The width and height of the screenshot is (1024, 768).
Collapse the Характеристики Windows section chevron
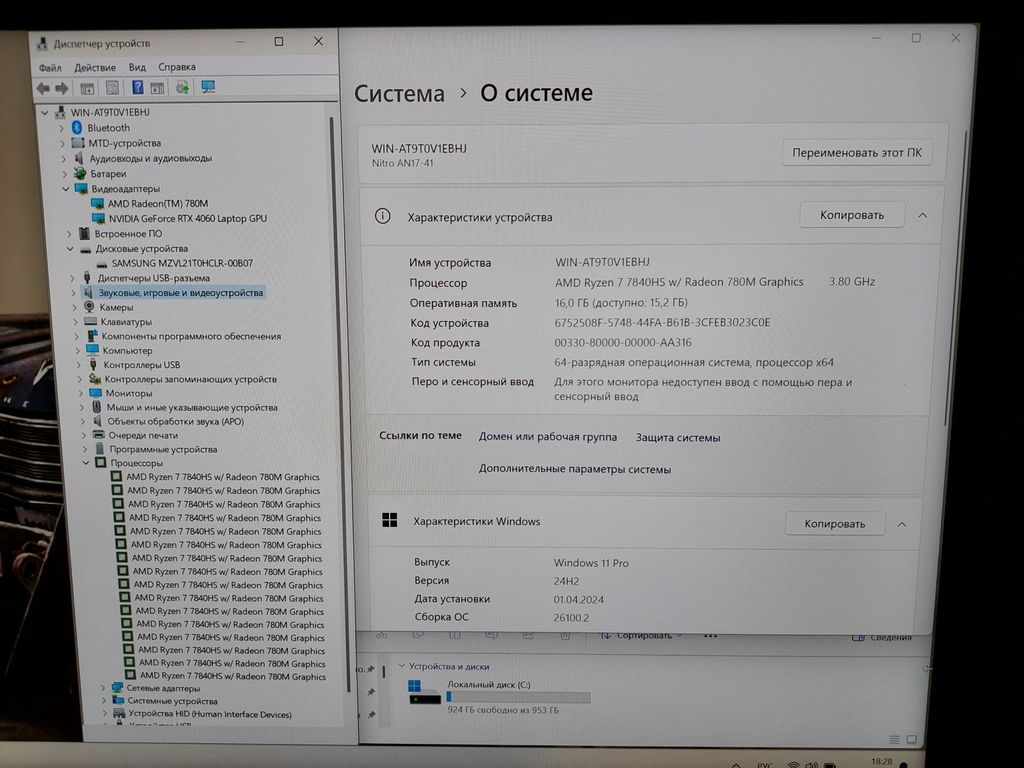pyautogui.click(x=902, y=524)
